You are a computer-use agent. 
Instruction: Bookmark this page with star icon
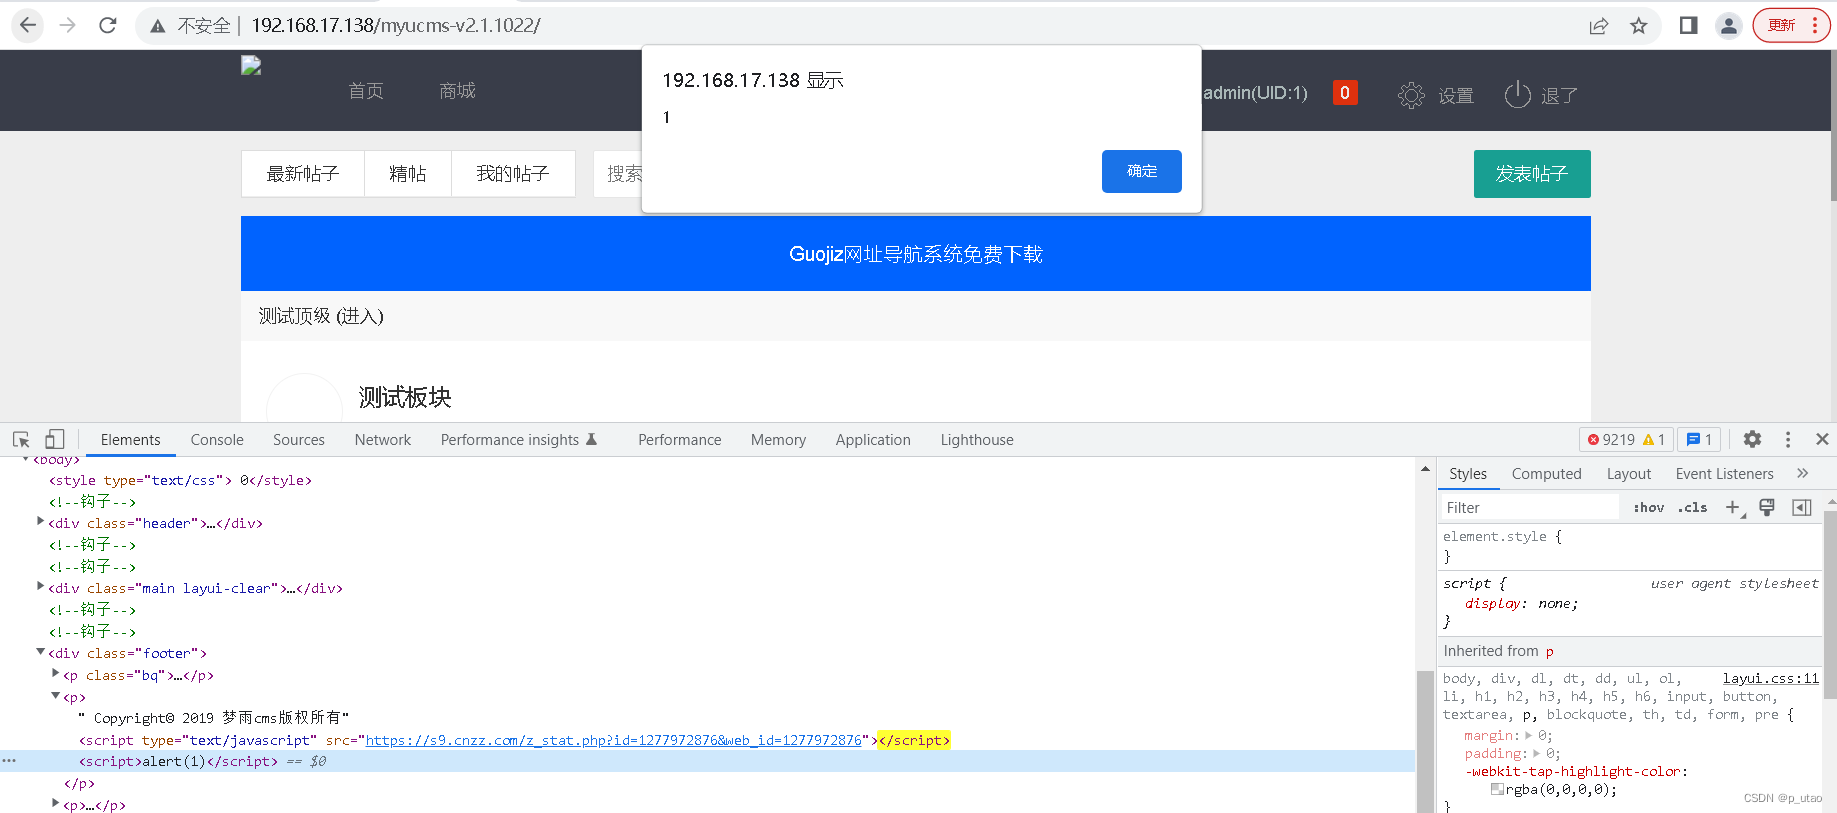point(1638,26)
